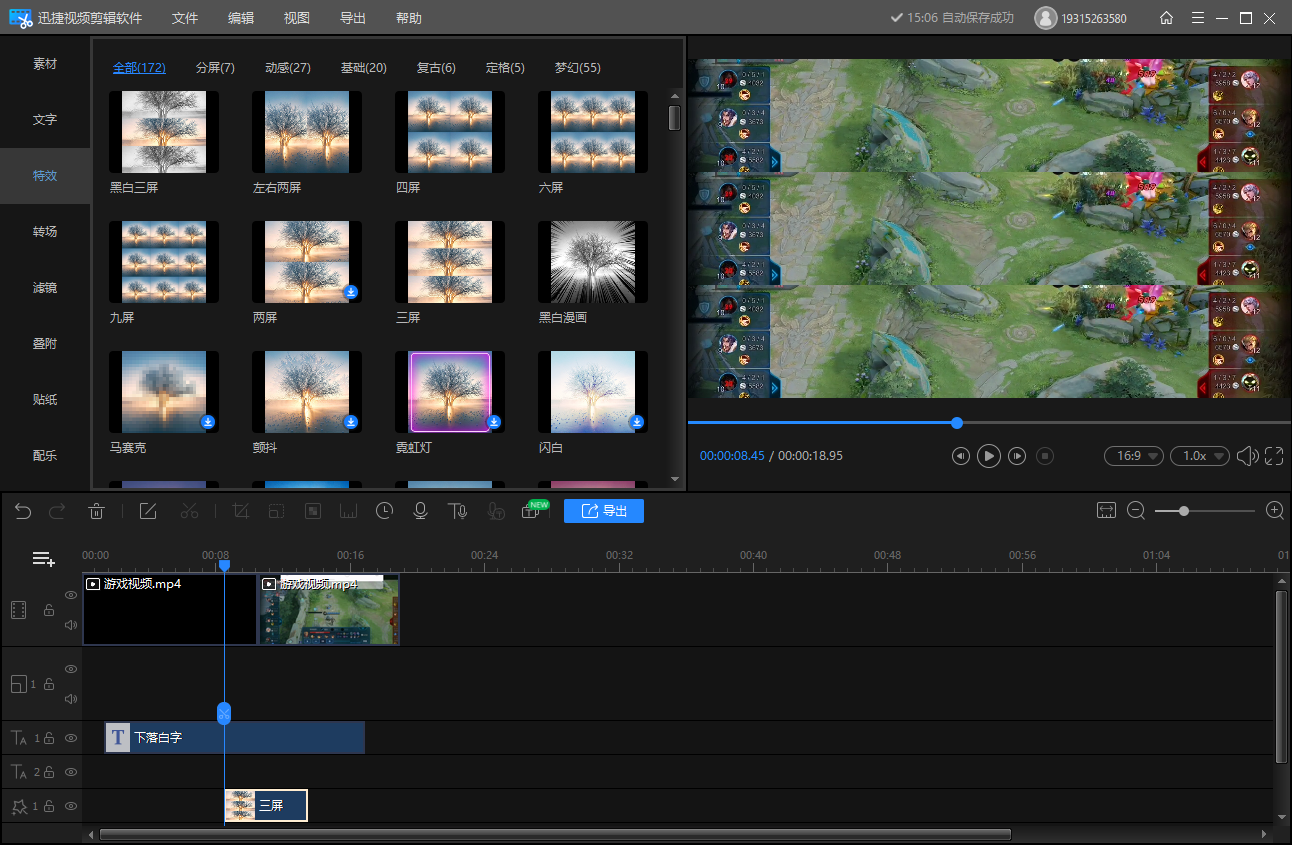1292x845 pixels.
Task: Open the 贴纸 sidebar section
Action: [45, 400]
